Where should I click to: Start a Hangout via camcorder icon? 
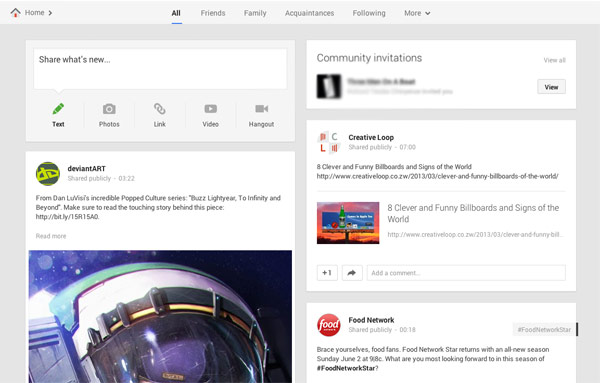coord(261,109)
